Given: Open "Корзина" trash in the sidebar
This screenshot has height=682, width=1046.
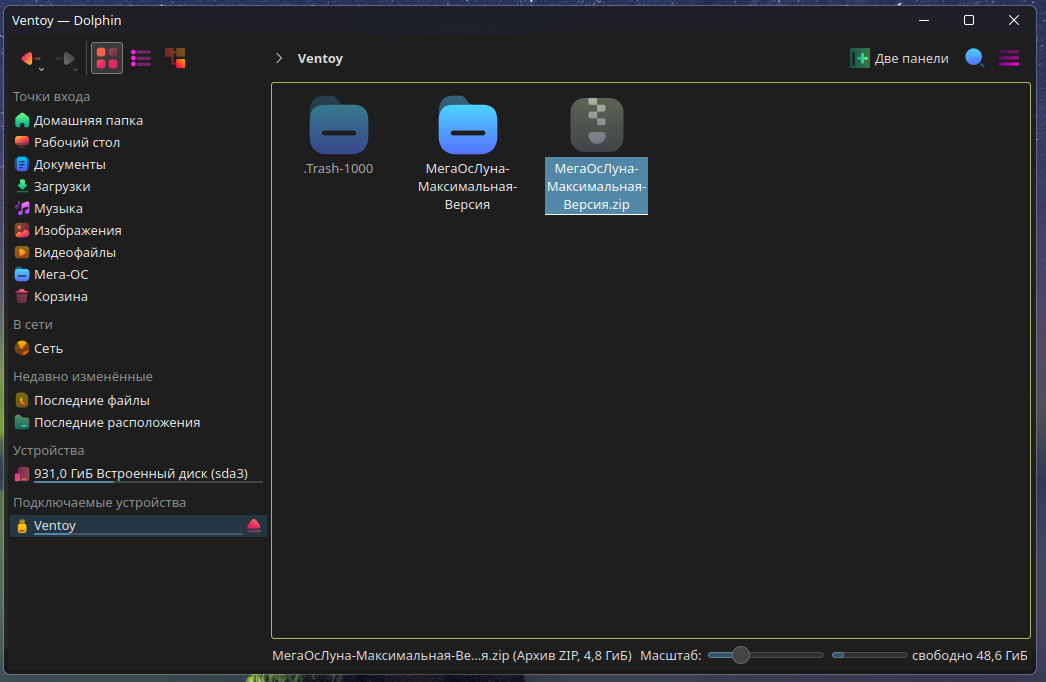Looking at the screenshot, I should [x=138, y=296].
